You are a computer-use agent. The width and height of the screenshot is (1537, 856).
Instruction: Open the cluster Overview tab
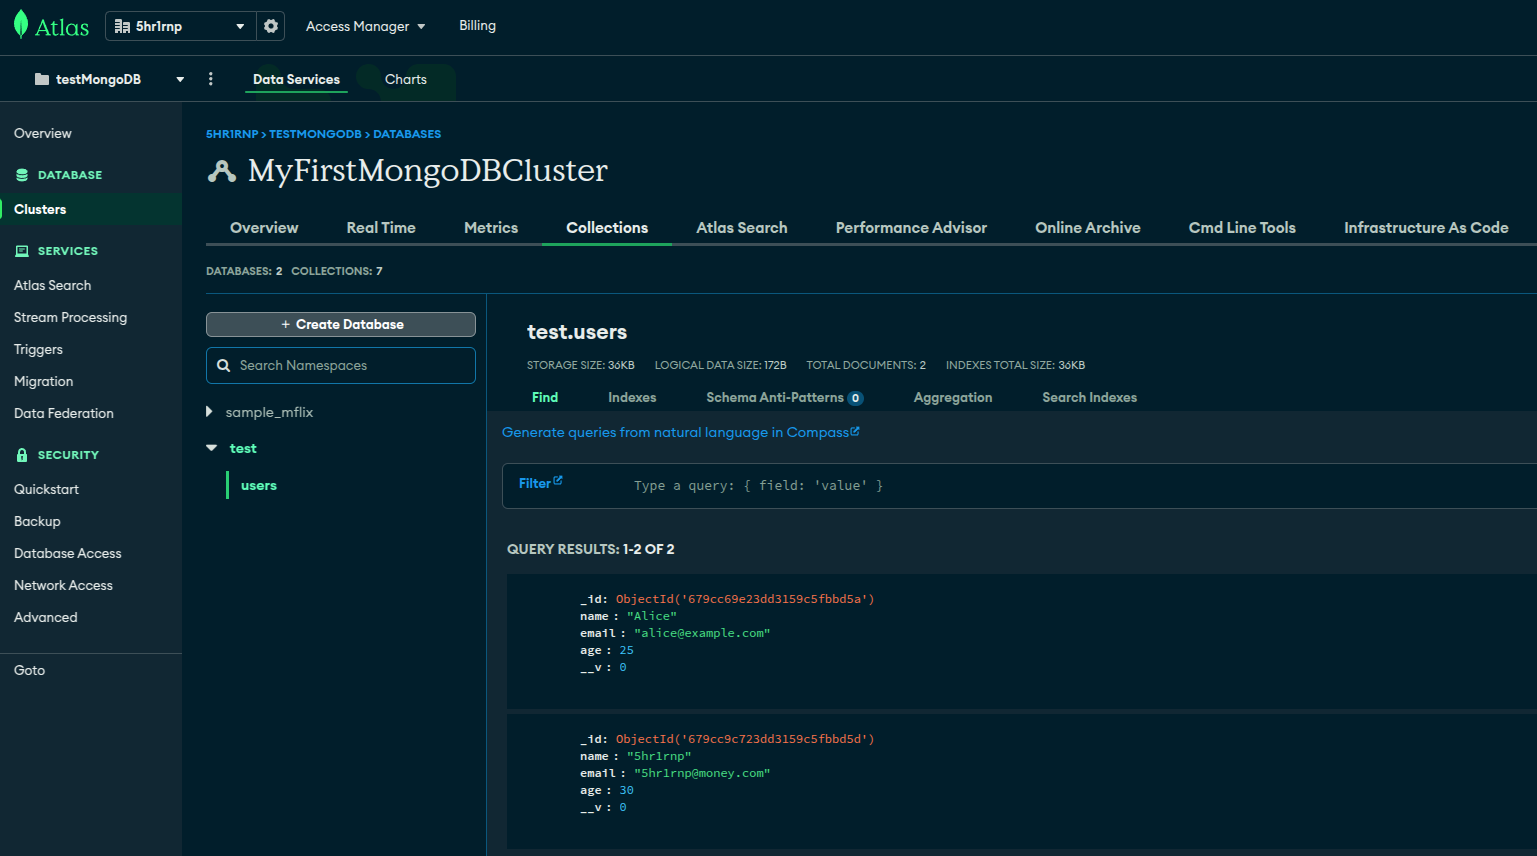(x=264, y=228)
